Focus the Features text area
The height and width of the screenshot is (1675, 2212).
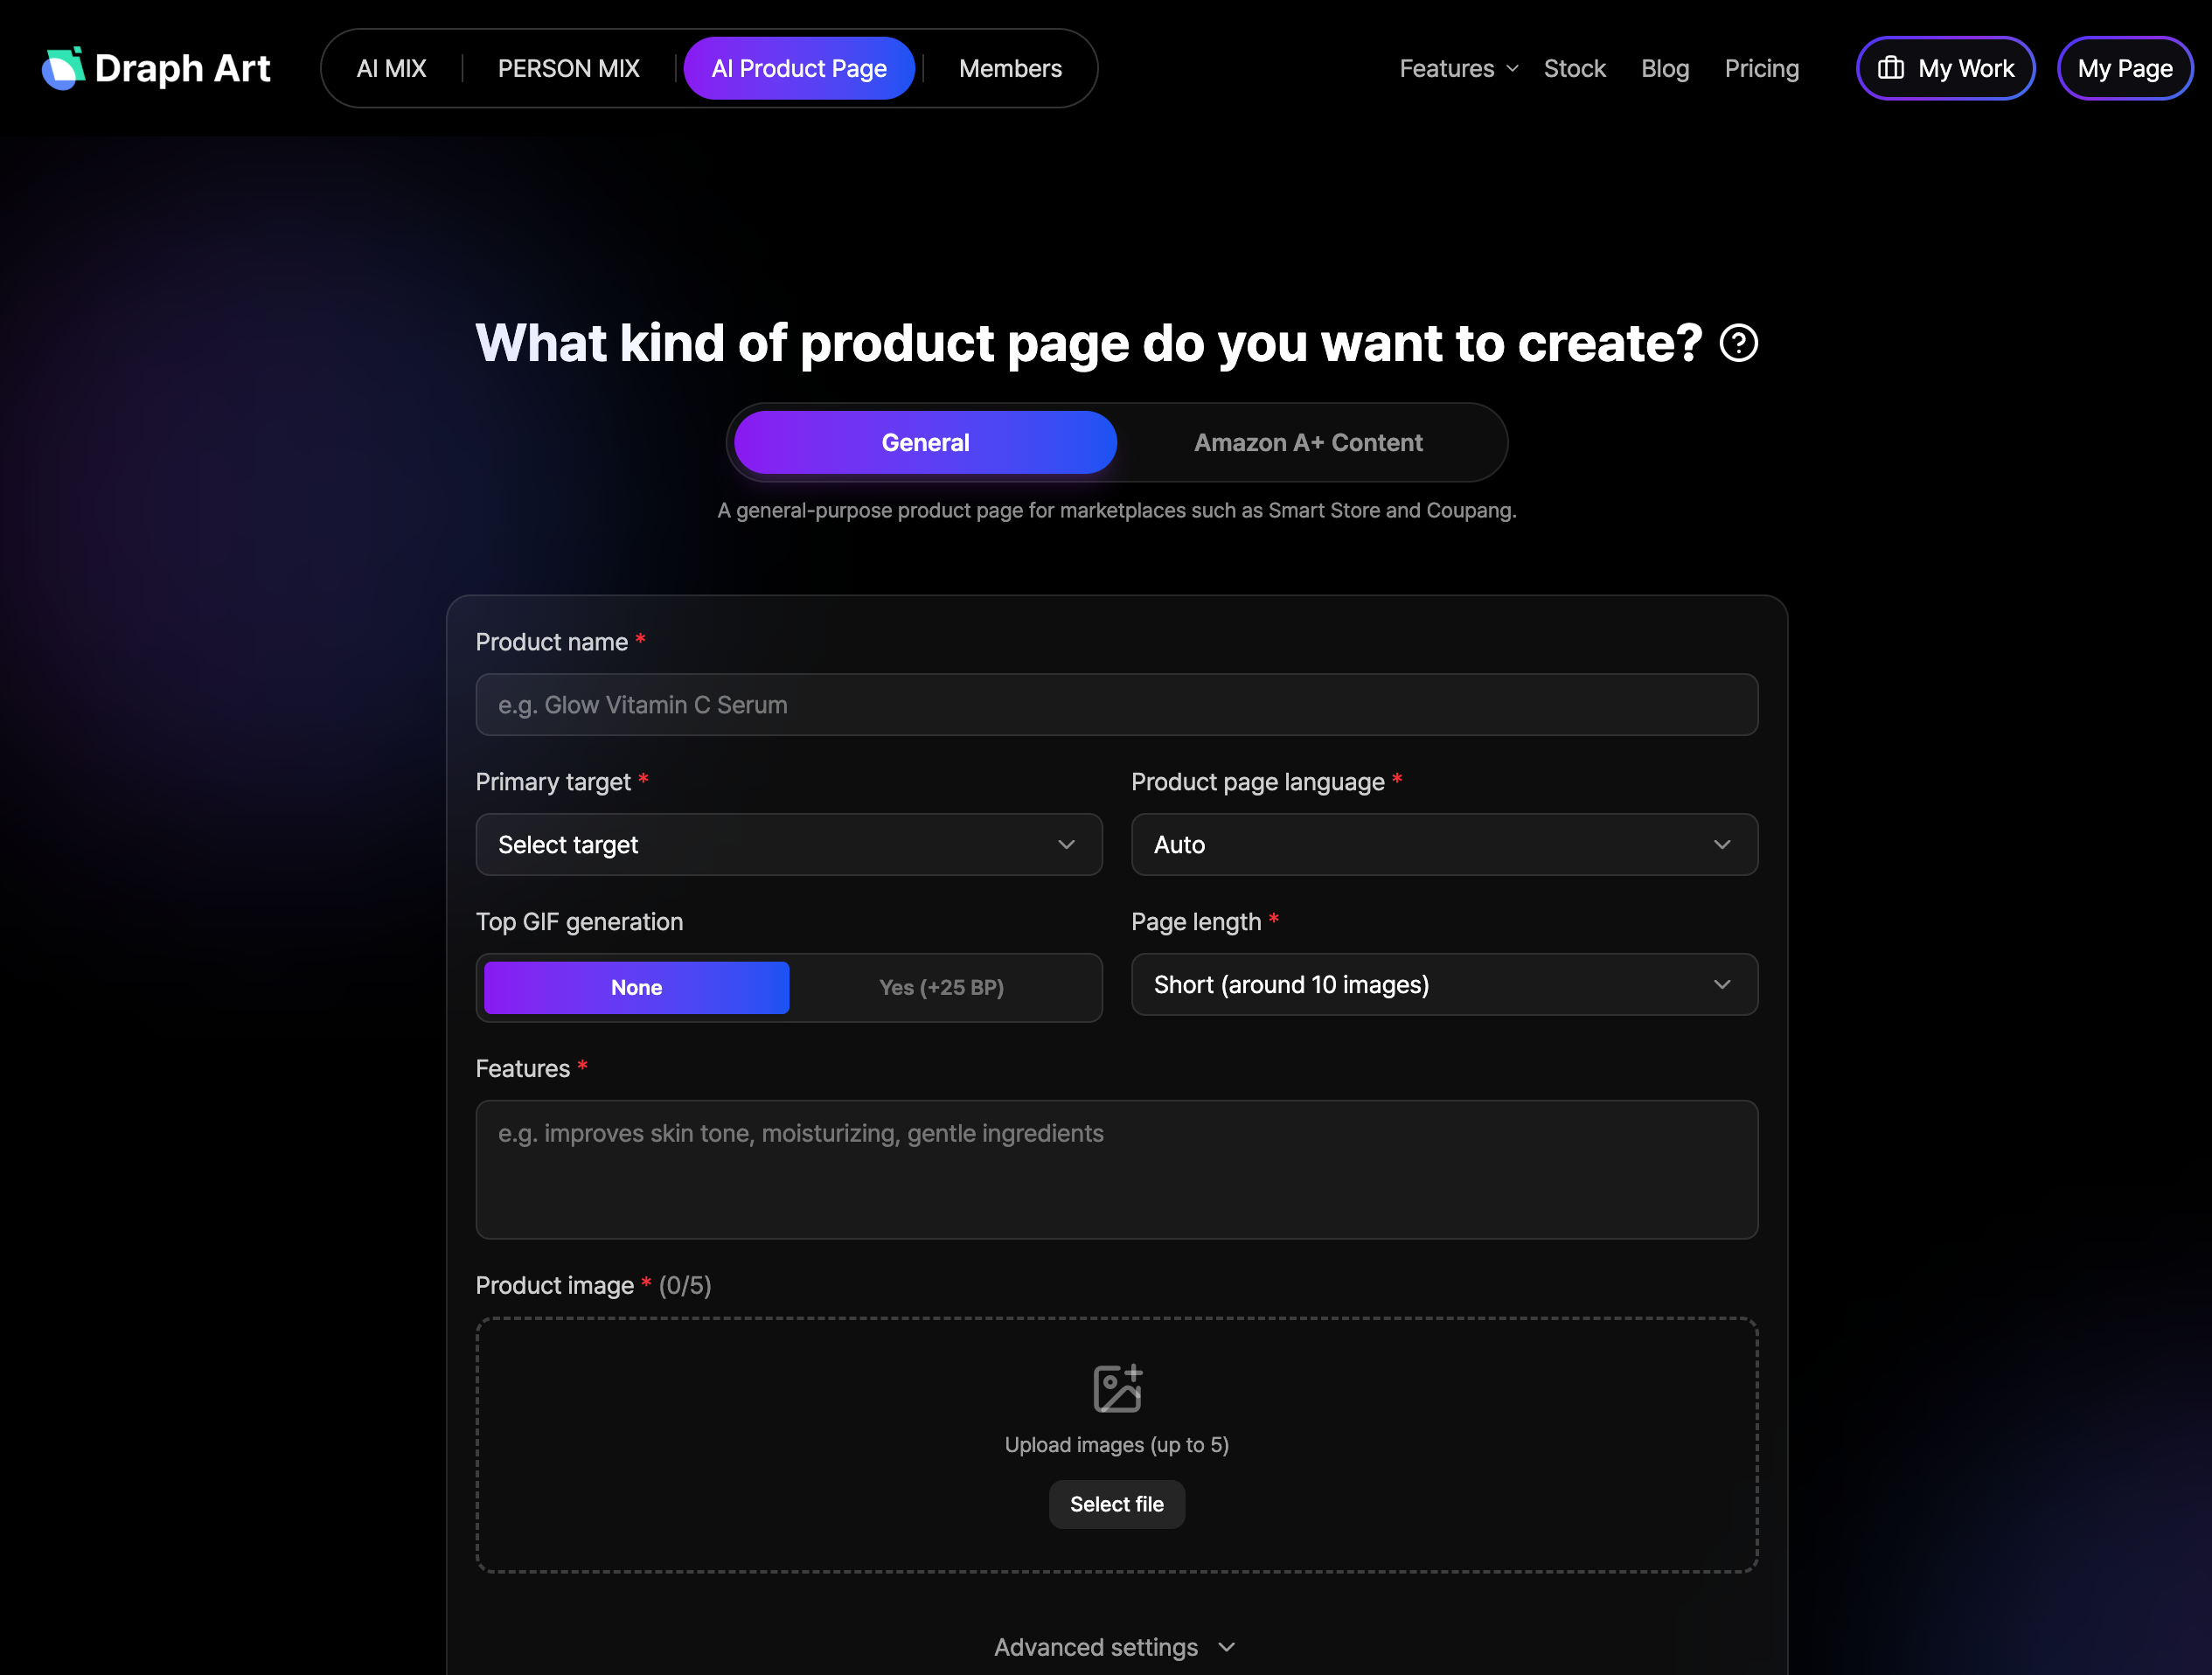(x=1117, y=1170)
